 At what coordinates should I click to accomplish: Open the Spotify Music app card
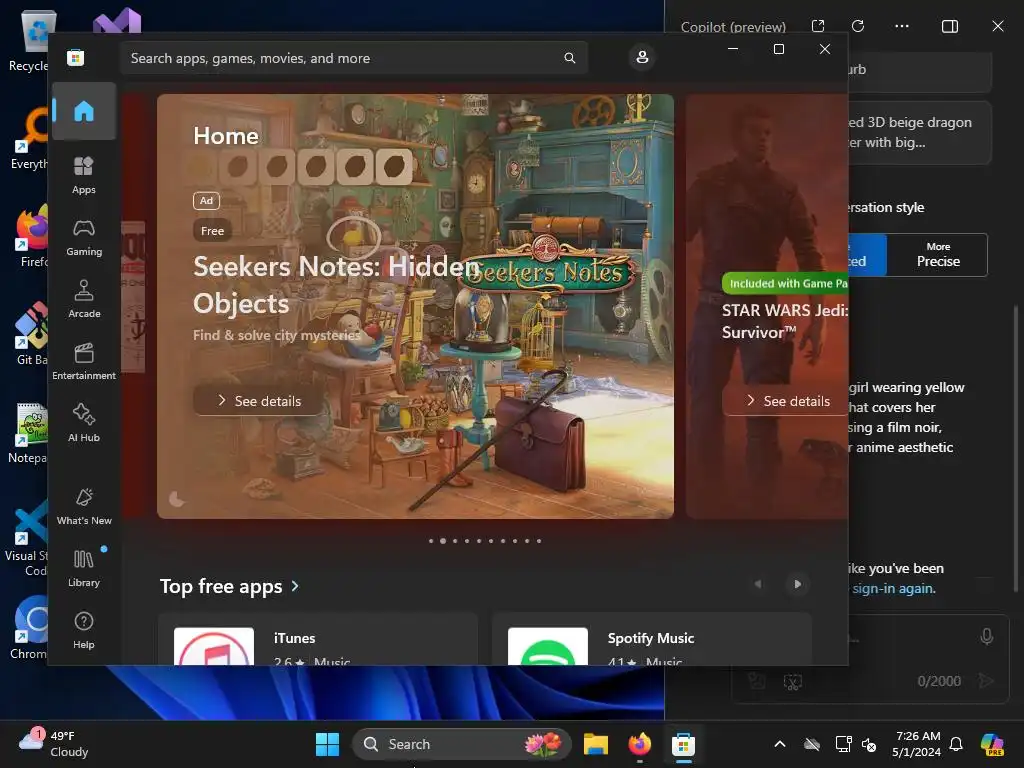tap(652, 639)
